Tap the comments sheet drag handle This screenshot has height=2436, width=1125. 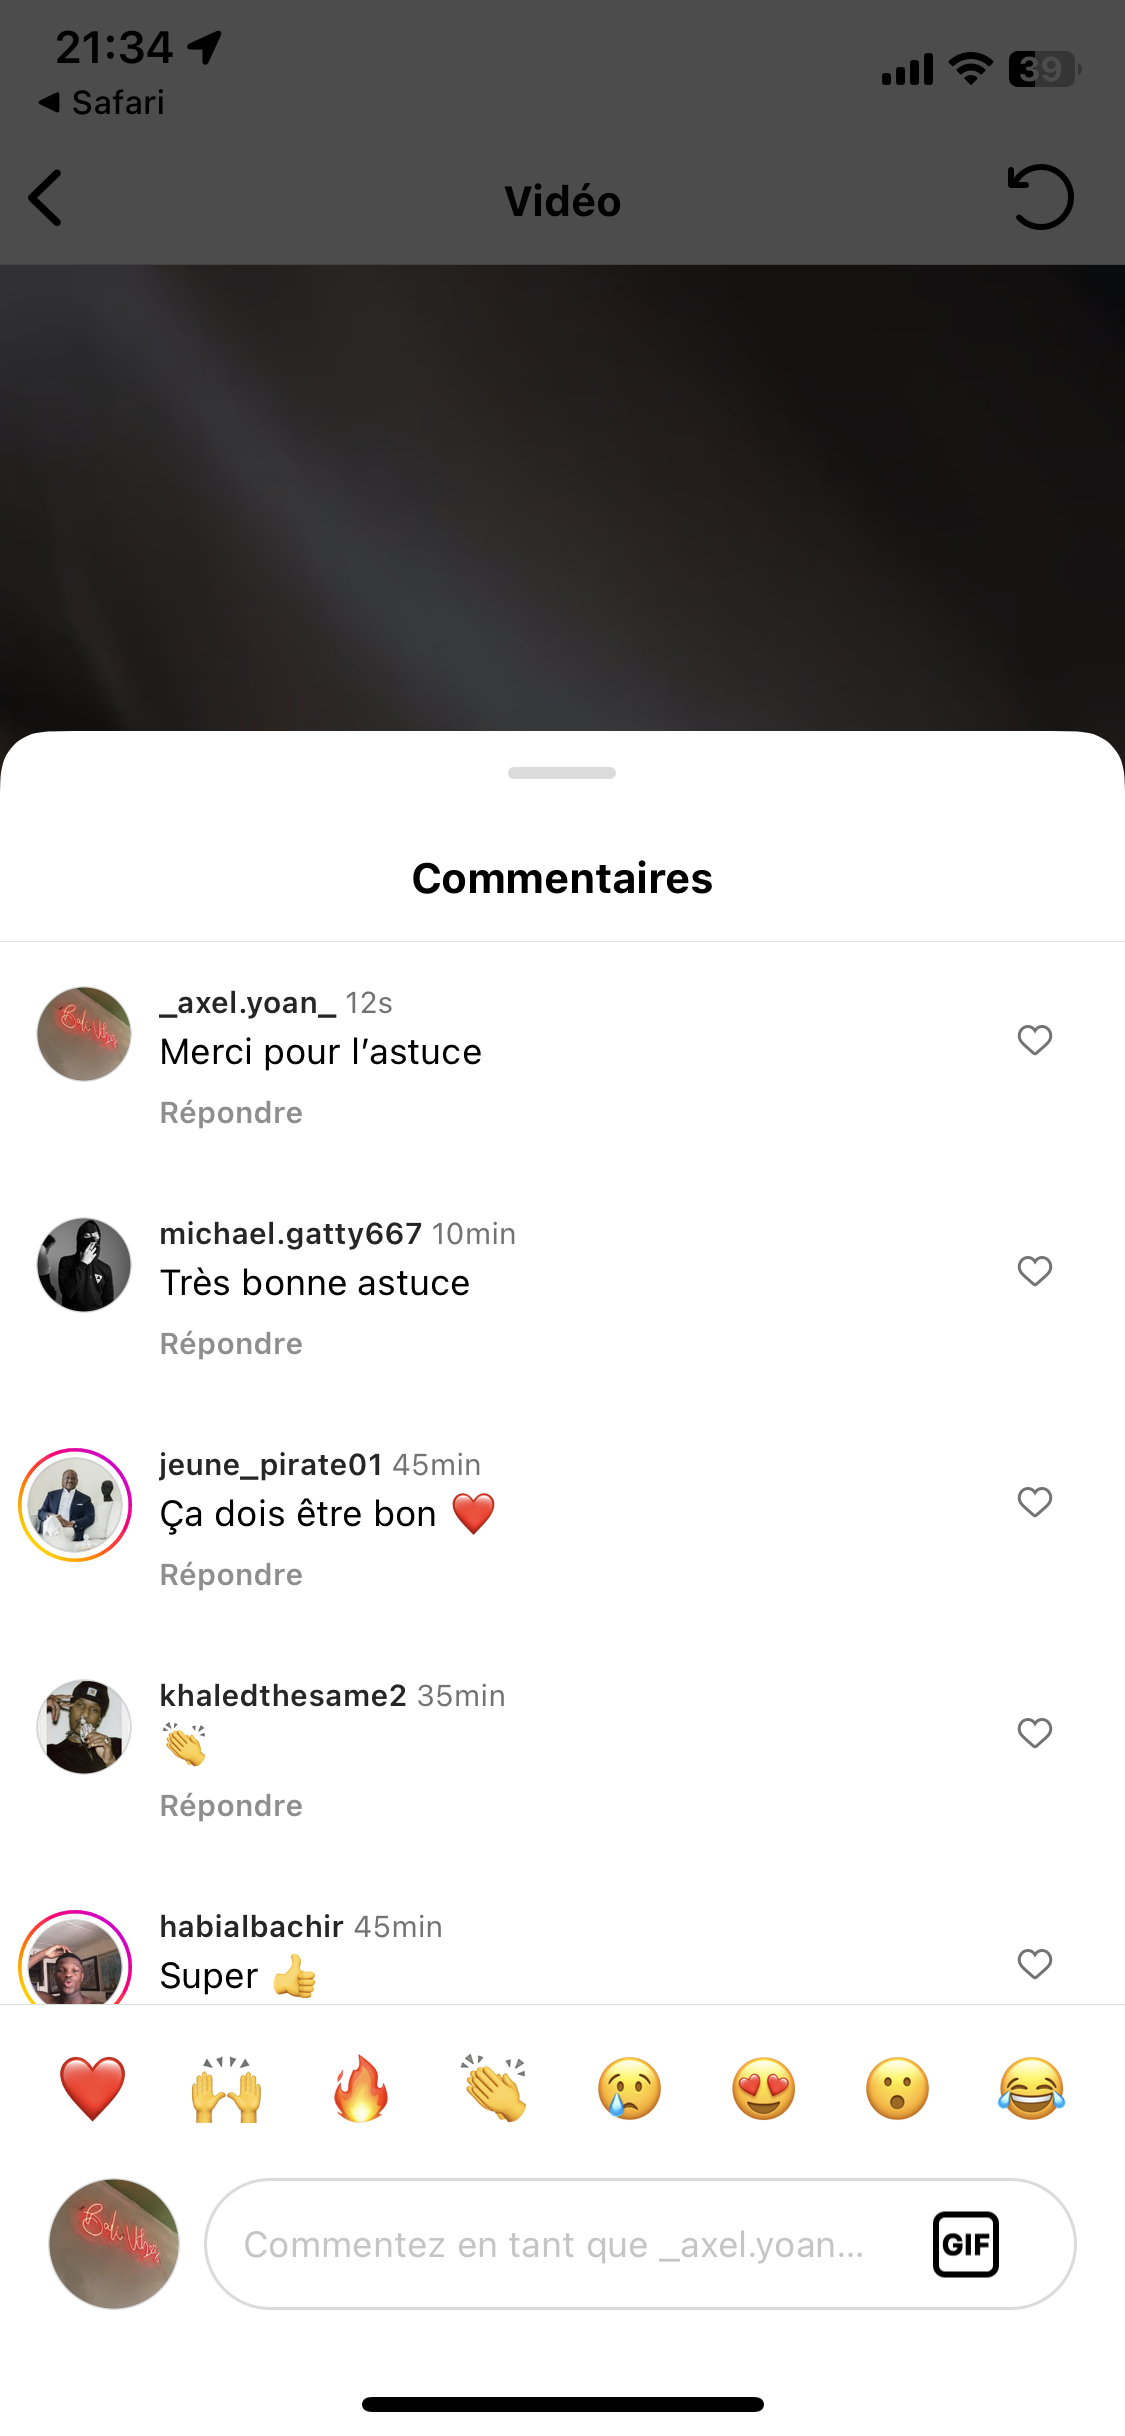[562, 773]
